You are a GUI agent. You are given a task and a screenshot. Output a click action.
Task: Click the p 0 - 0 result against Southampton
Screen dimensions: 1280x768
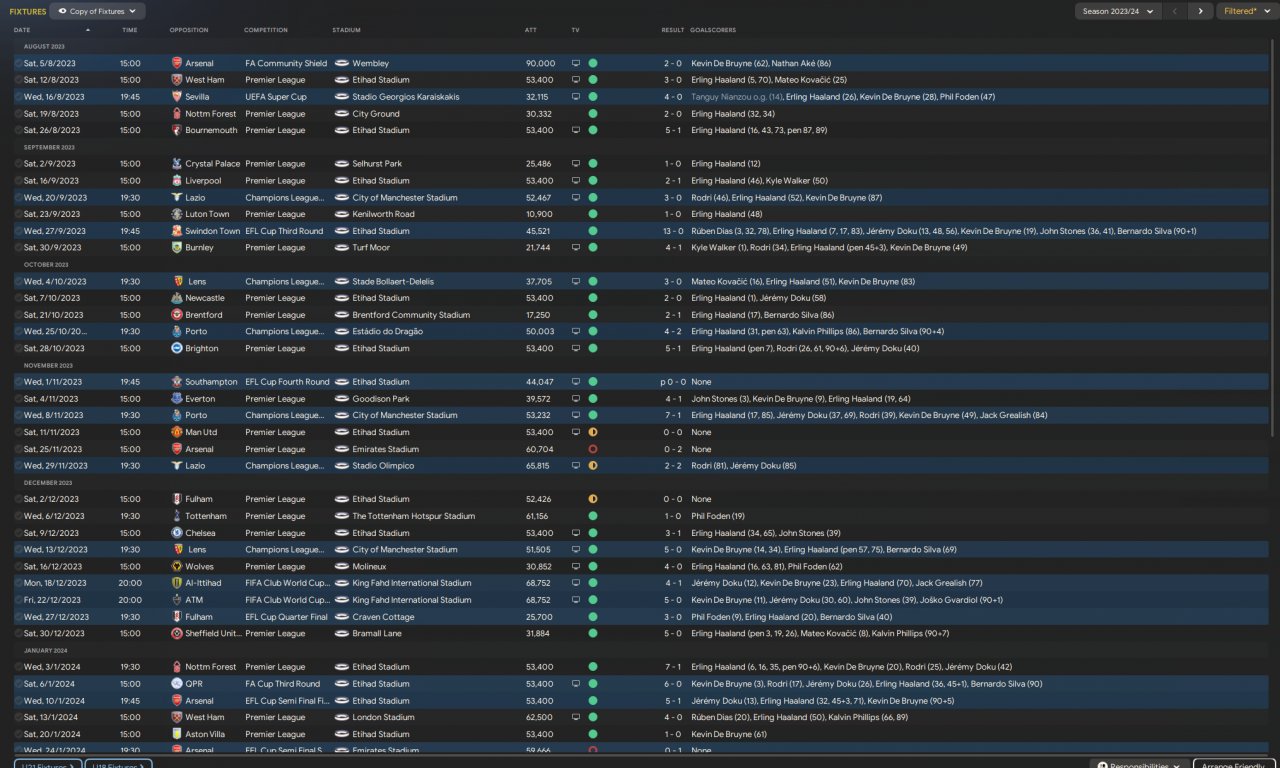pyautogui.click(x=671, y=382)
